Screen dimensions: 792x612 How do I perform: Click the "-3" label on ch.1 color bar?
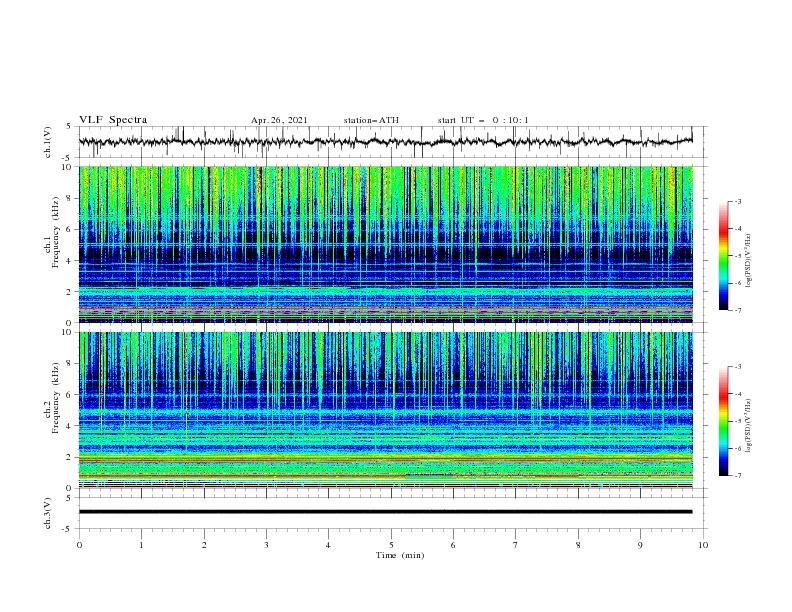coord(737,201)
